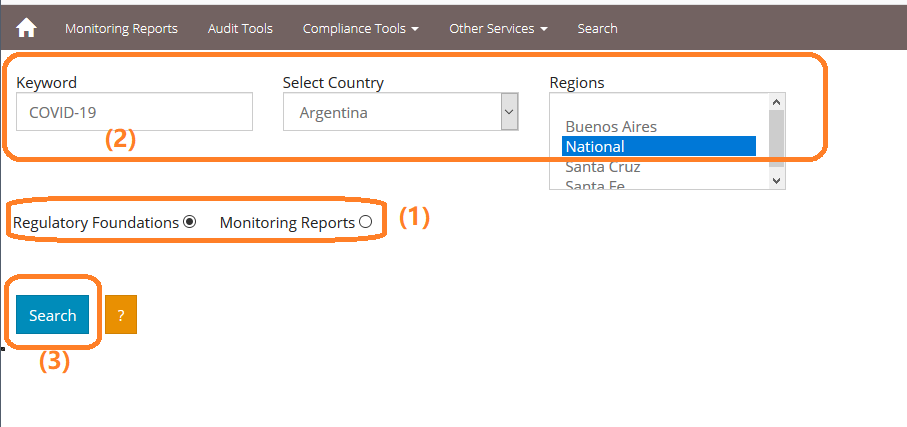Click the blue Search button
The width and height of the screenshot is (907, 427).
[53, 315]
